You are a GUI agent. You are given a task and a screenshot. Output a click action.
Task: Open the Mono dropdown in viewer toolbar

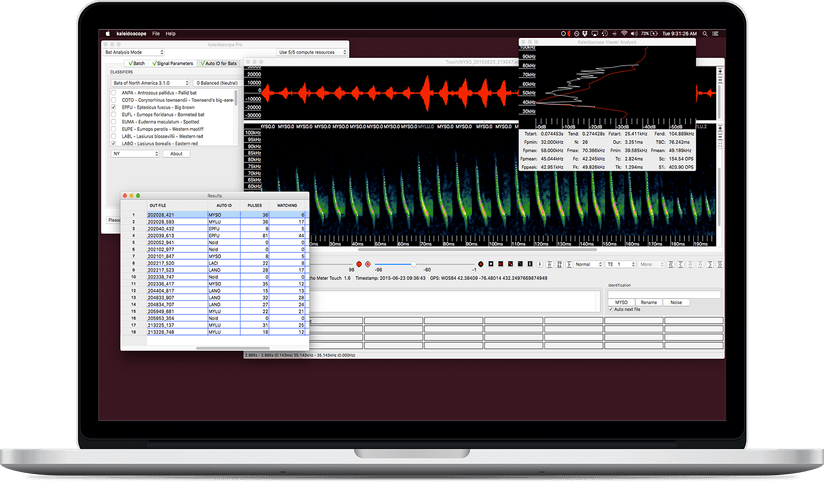[x=652, y=264]
